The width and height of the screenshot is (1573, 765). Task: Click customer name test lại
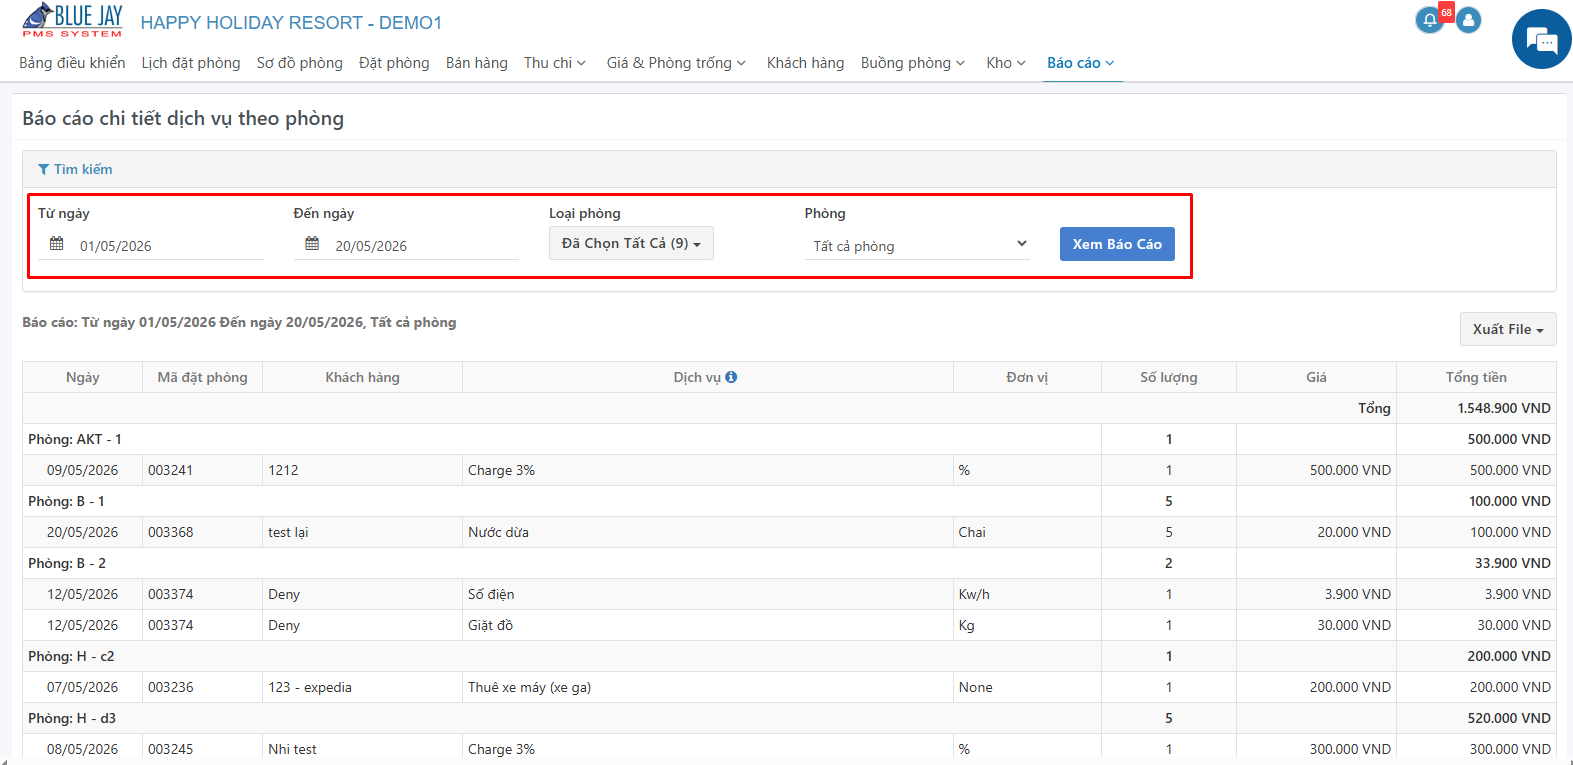tap(288, 532)
